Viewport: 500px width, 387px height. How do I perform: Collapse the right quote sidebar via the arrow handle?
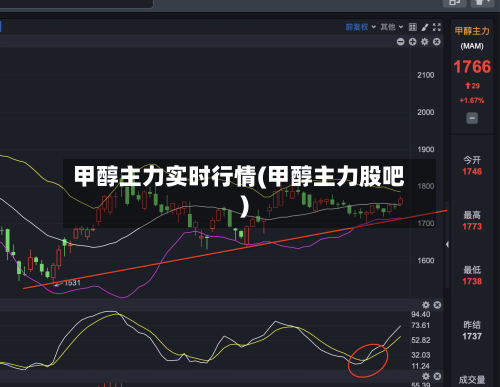447,244
